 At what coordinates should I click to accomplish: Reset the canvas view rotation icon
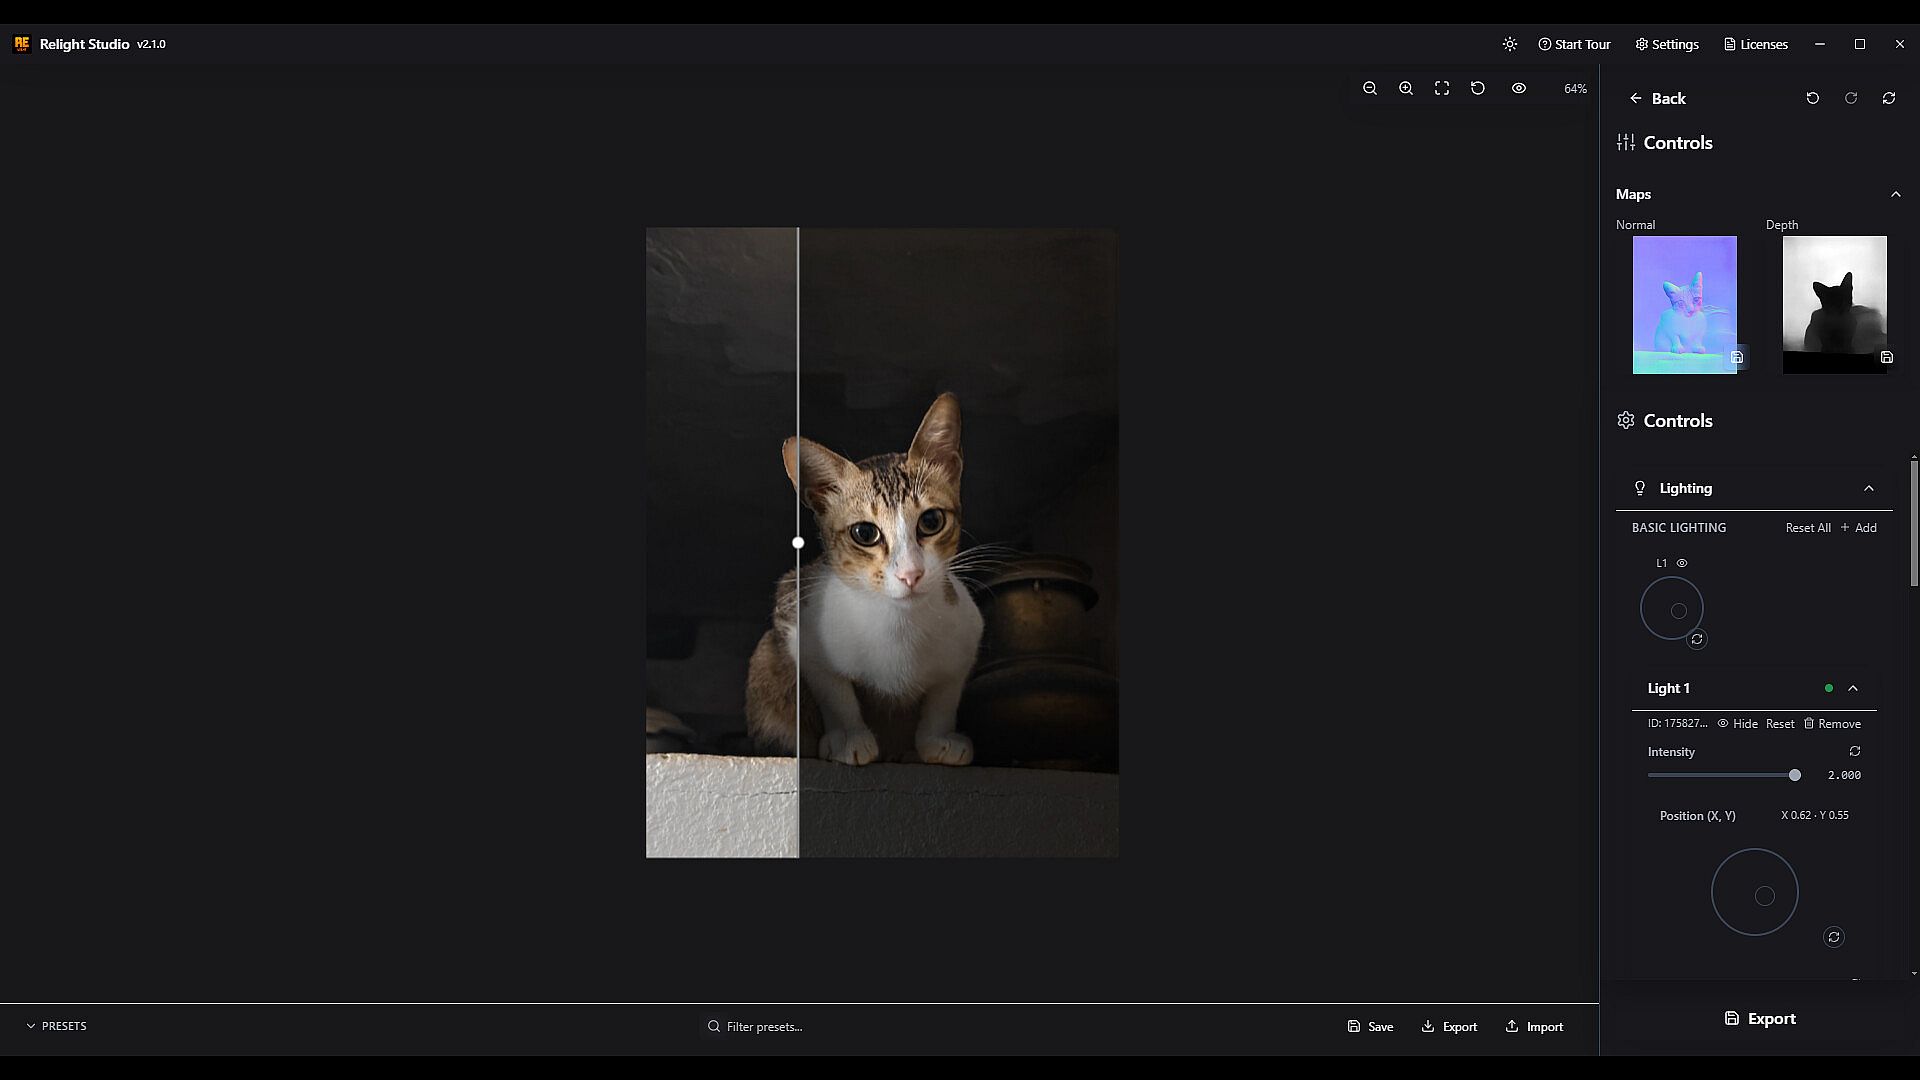[1478, 88]
